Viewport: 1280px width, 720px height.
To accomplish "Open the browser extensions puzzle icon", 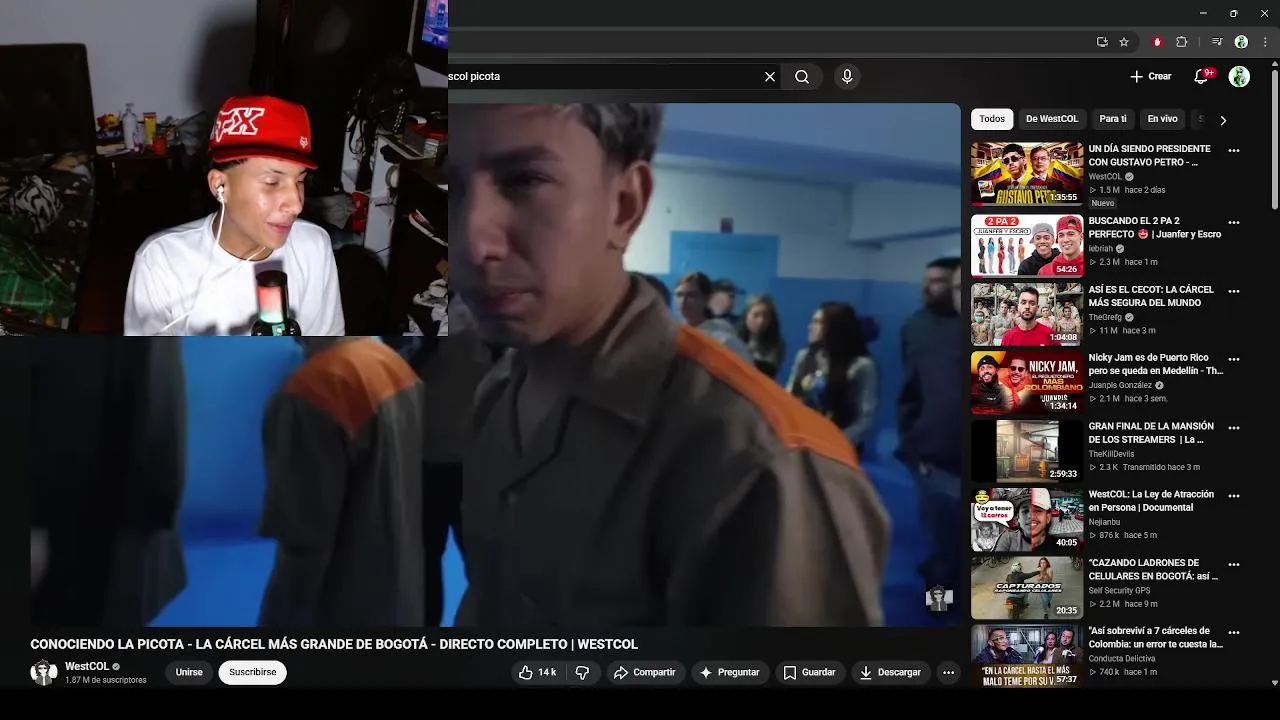I will point(1182,42).
